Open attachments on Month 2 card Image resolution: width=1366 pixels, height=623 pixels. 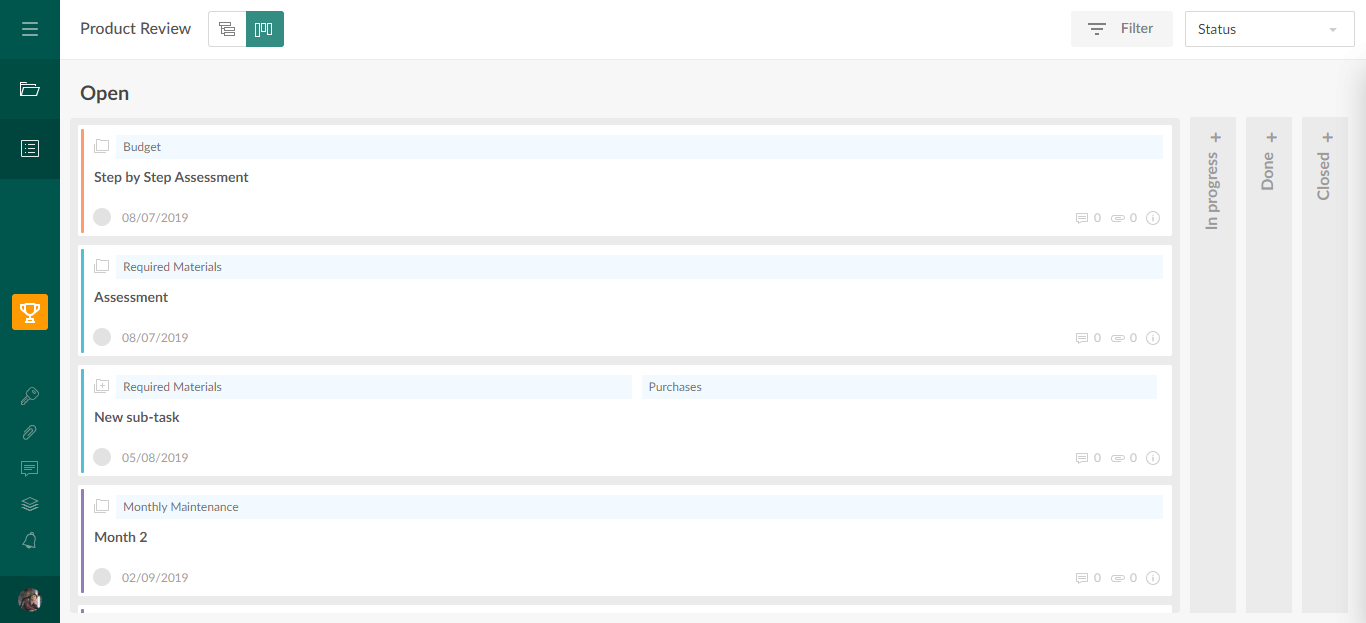pyautogui.click(x=1124, y=578)
